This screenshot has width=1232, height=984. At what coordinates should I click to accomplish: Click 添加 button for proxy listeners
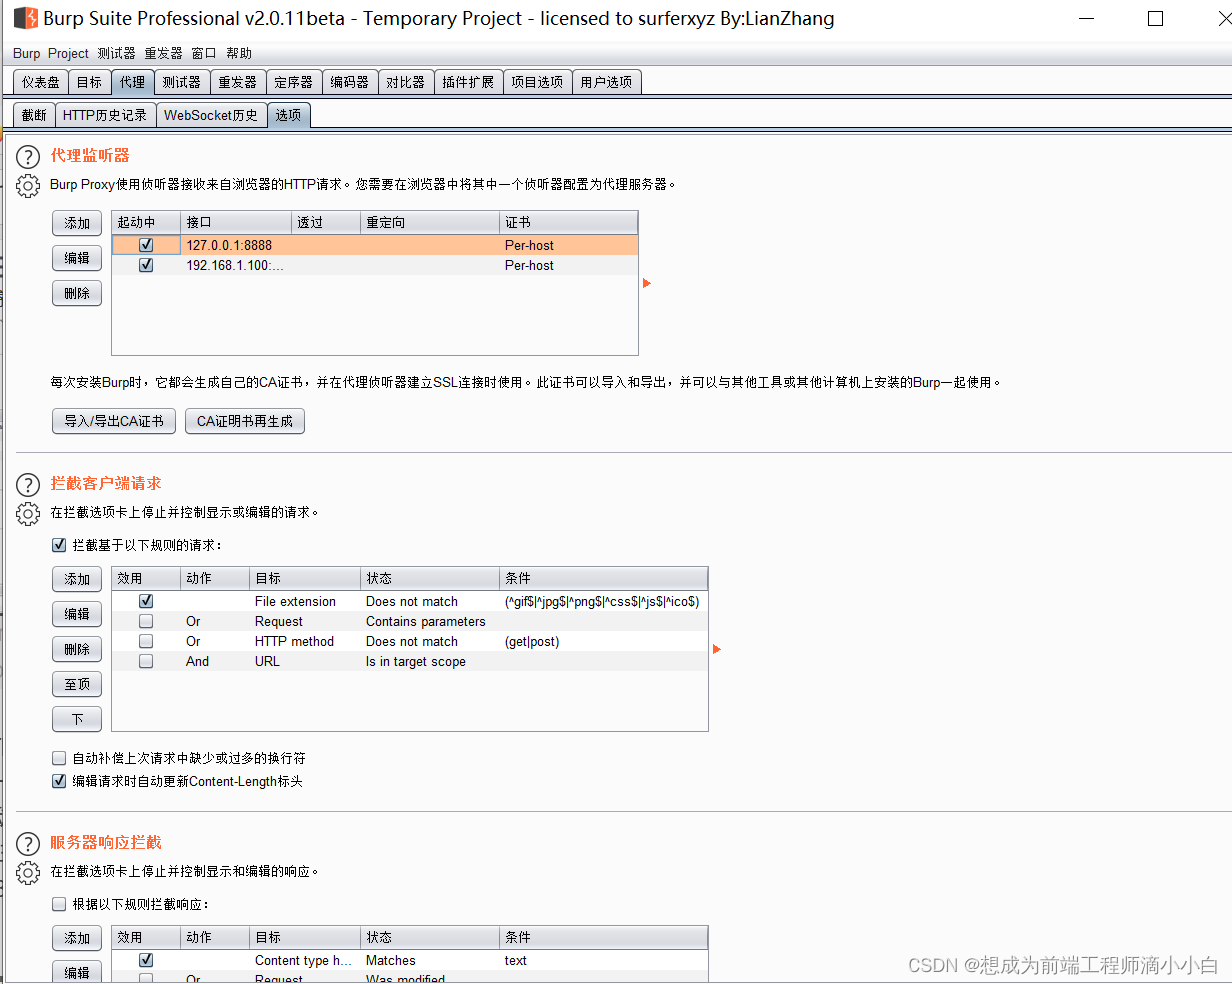pyautogui.click(x=77, y=223)
